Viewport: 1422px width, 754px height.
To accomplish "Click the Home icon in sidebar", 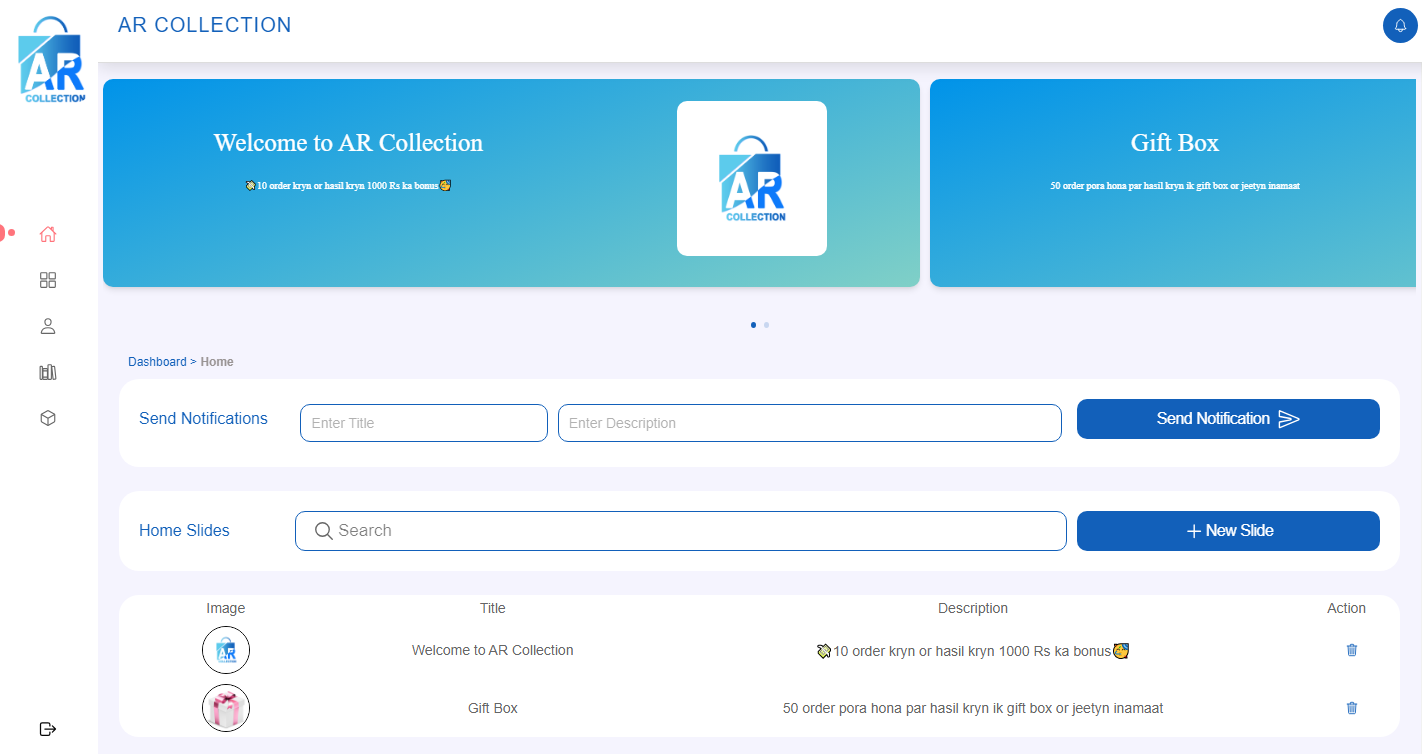I will [x=47, y=235].
